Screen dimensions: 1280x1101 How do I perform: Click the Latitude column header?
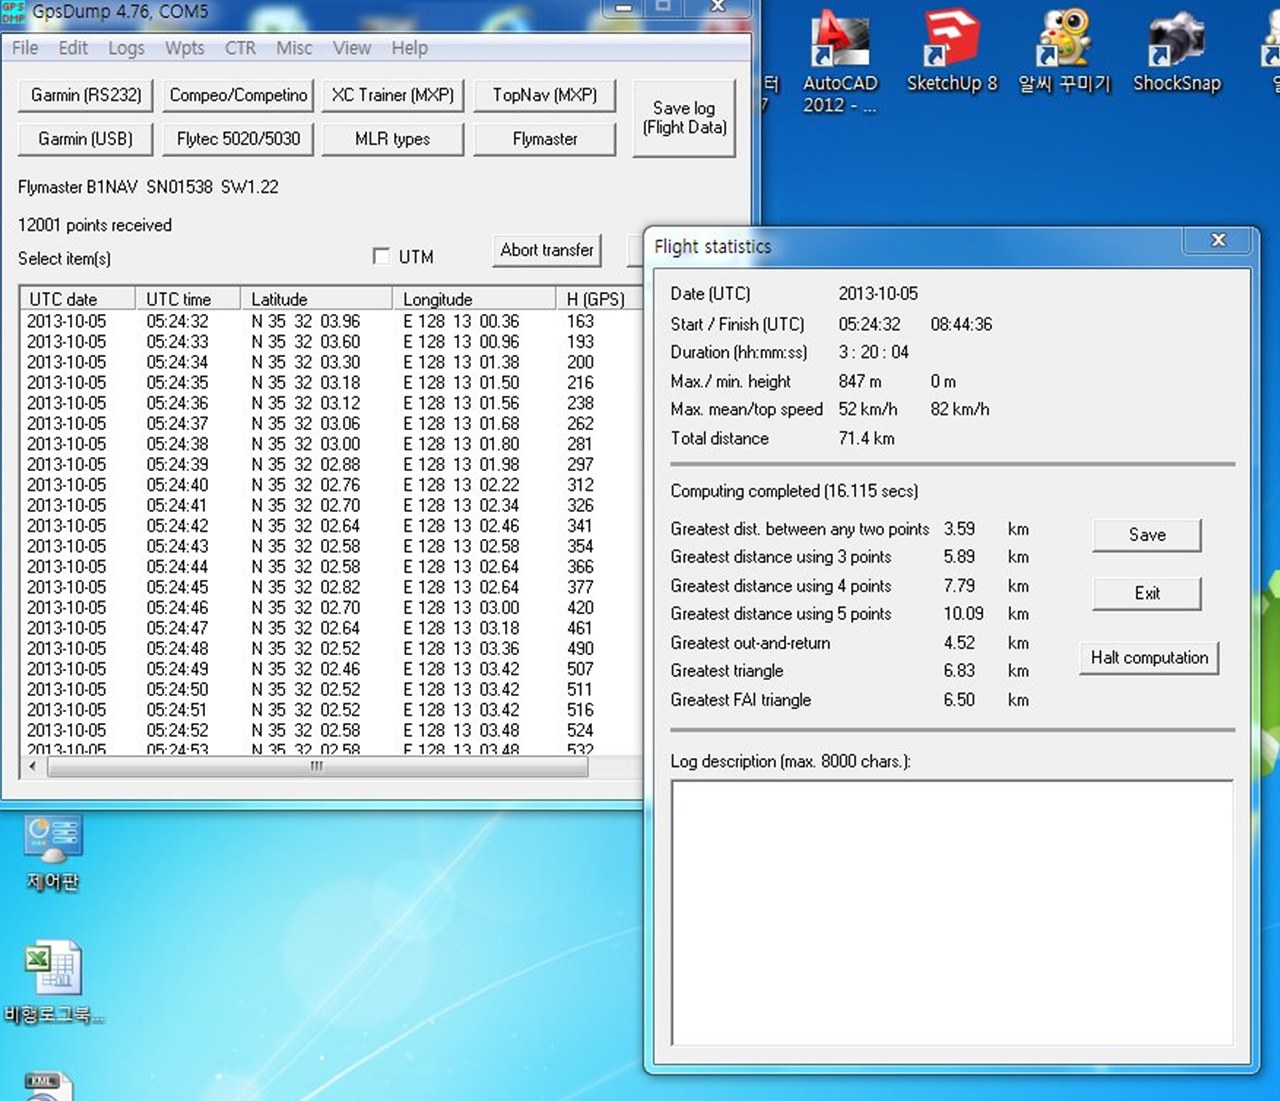[x=316, y=299]
